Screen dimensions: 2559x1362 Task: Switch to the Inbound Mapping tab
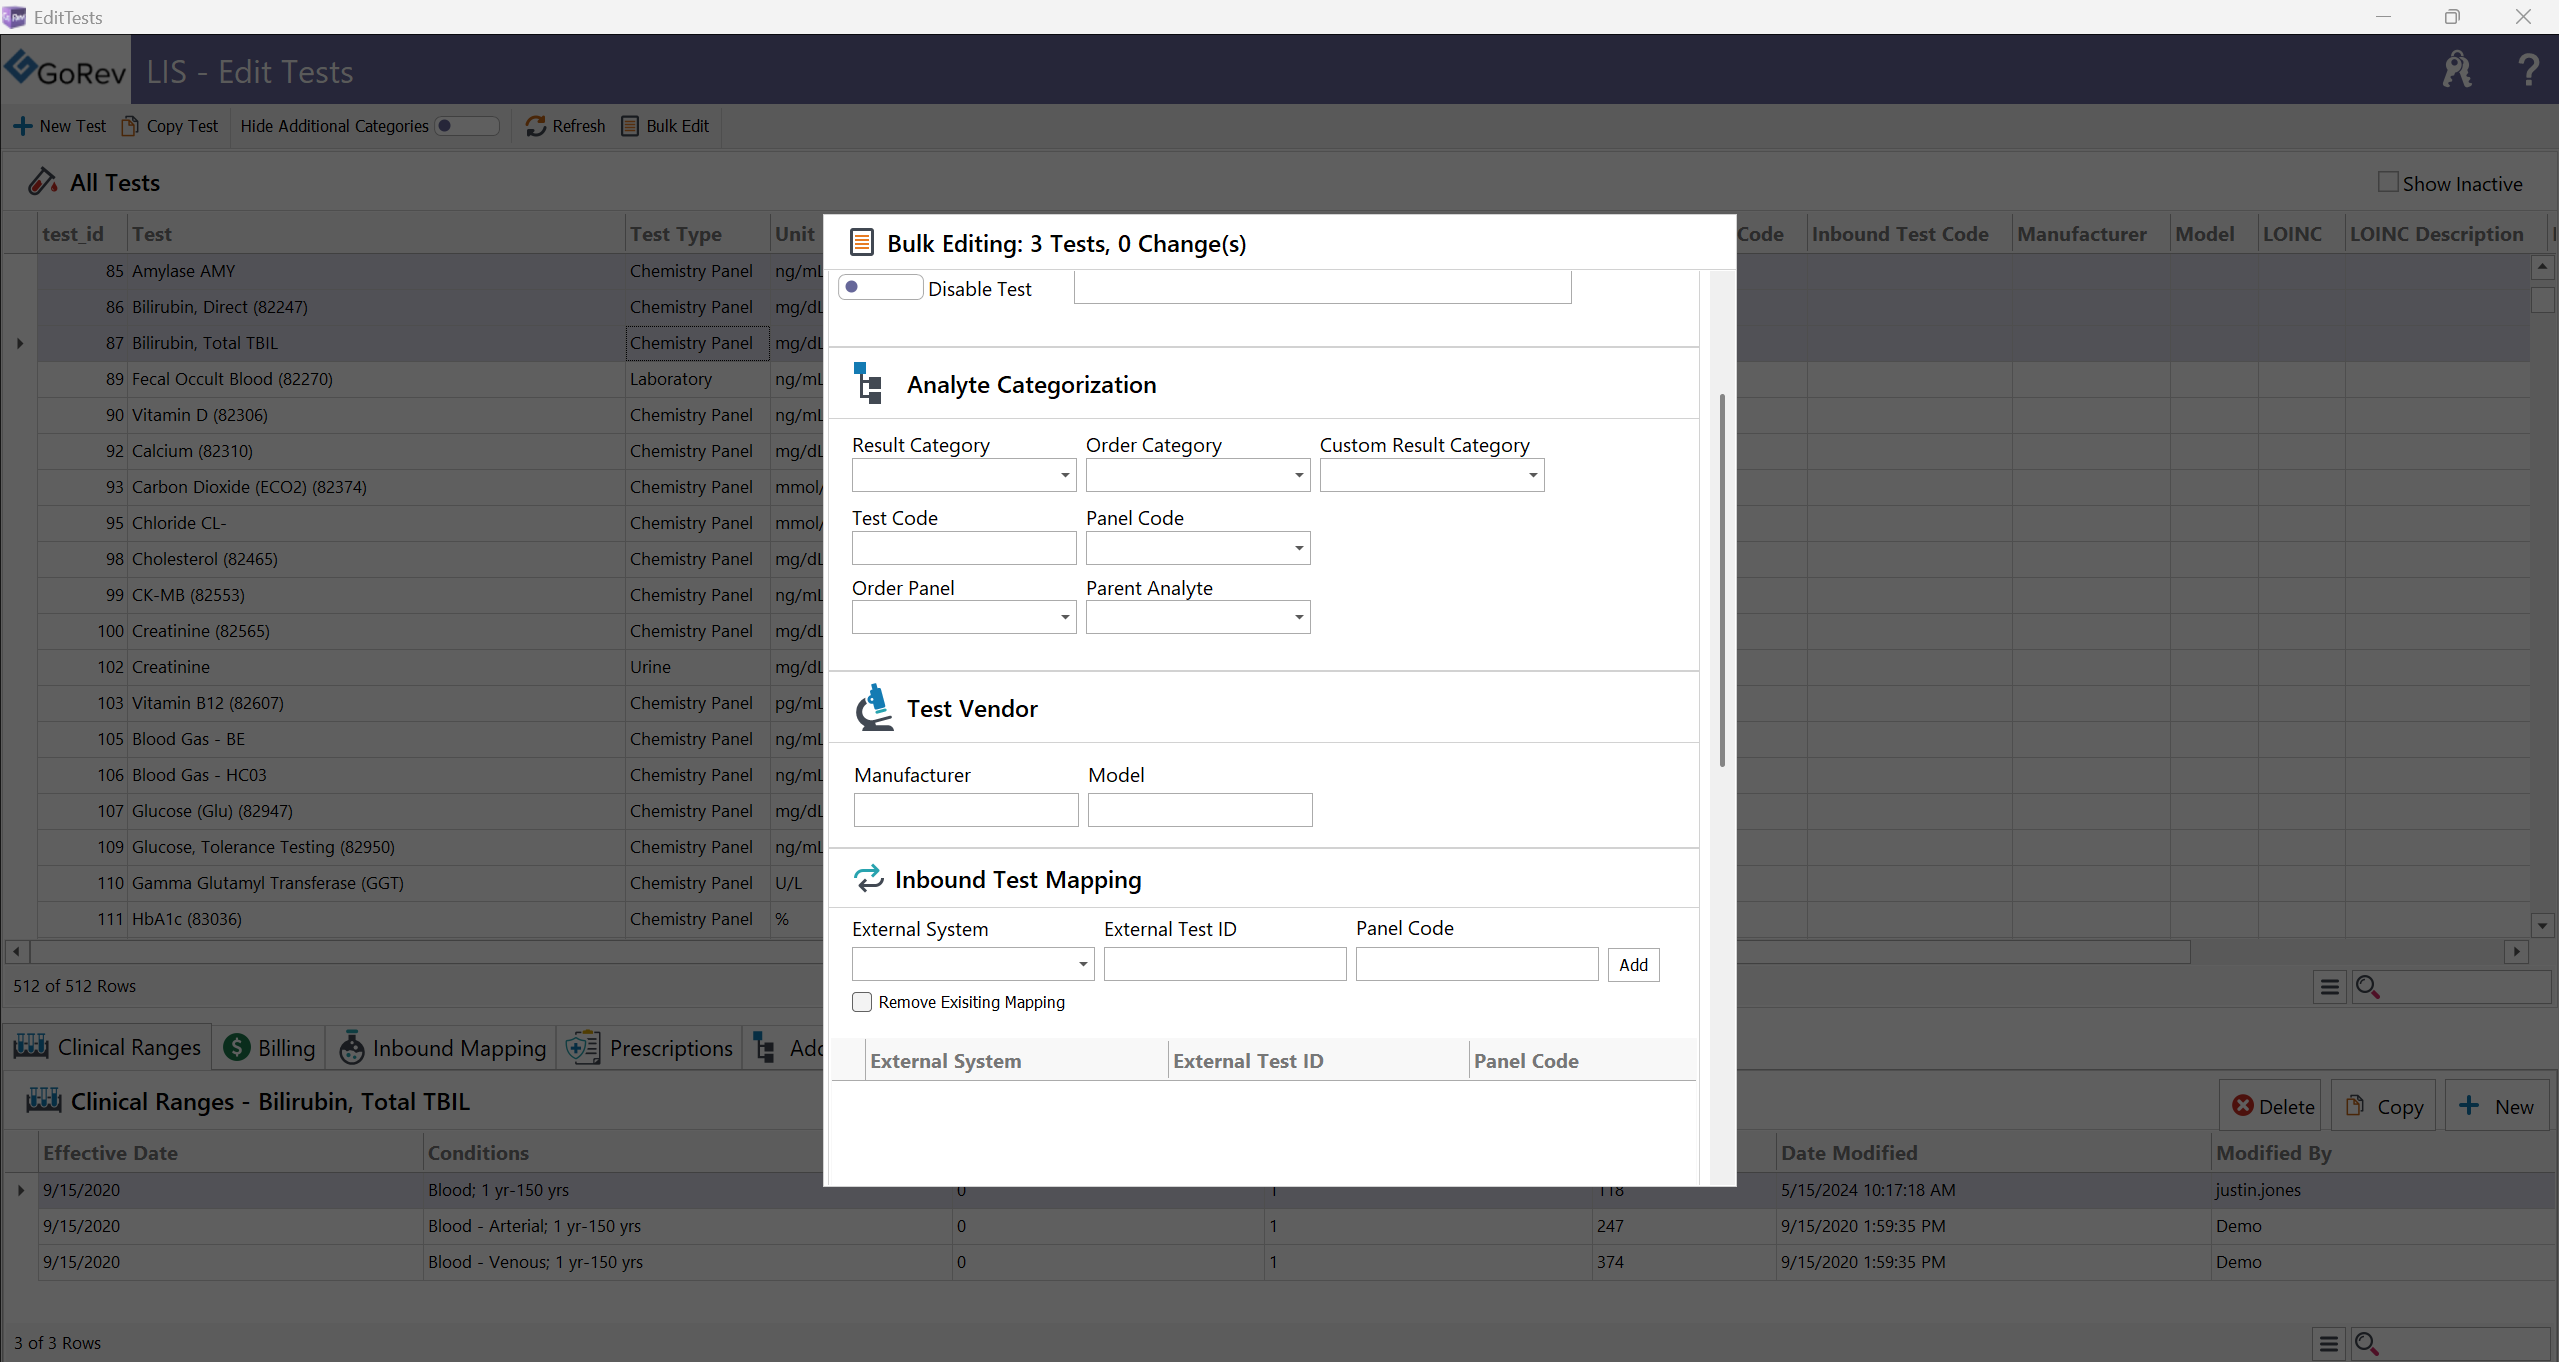tap(442, 1047)
